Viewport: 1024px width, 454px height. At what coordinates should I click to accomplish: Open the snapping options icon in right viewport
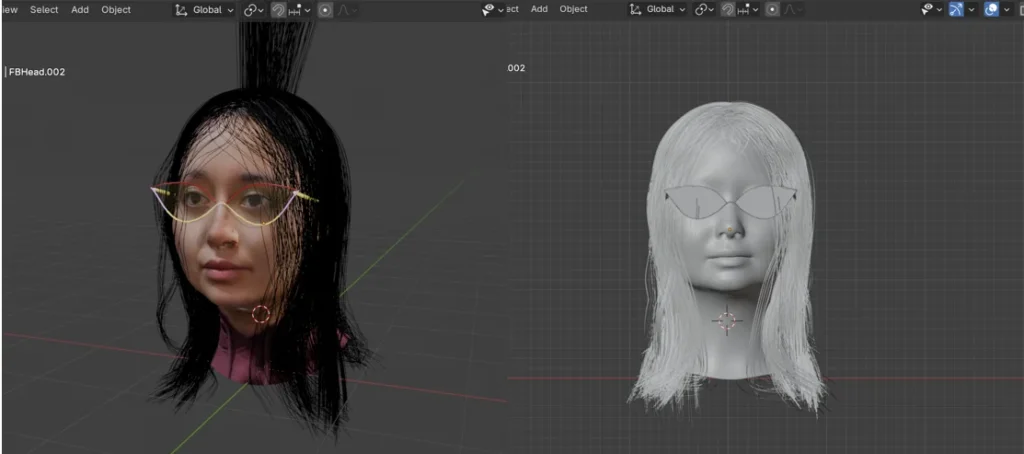749,9
